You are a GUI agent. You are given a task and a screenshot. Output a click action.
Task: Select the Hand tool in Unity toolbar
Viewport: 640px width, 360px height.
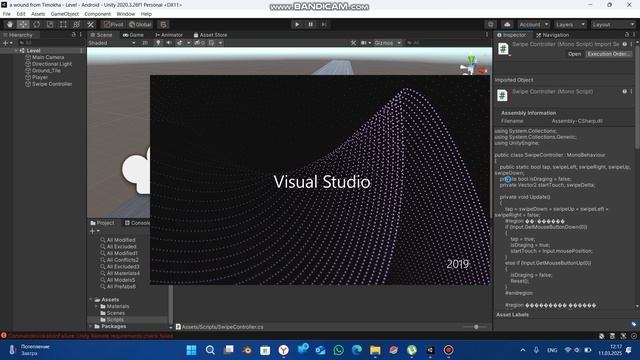[10, 24]
